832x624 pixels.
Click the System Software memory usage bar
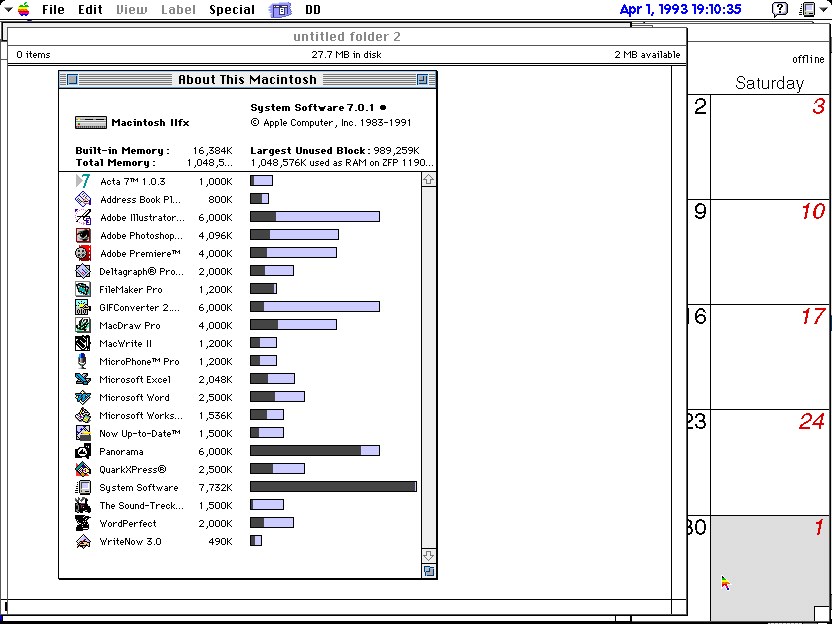[x=333, y=487]
